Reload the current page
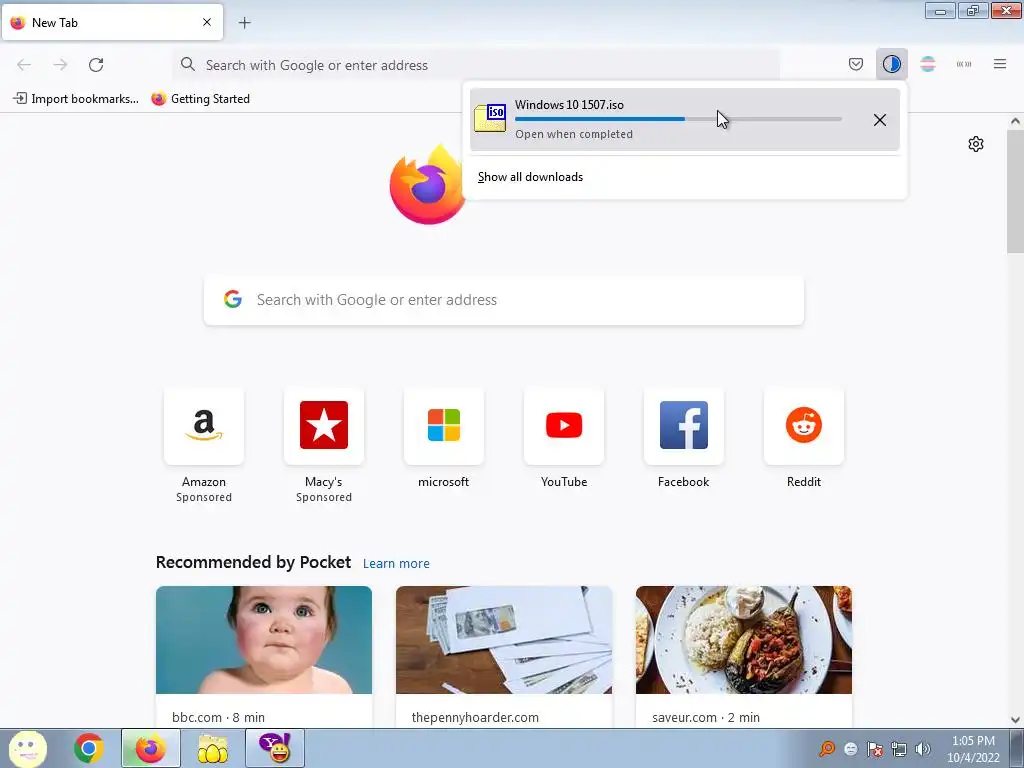Viewport: 1024px width, 768px height. (96, 65)
